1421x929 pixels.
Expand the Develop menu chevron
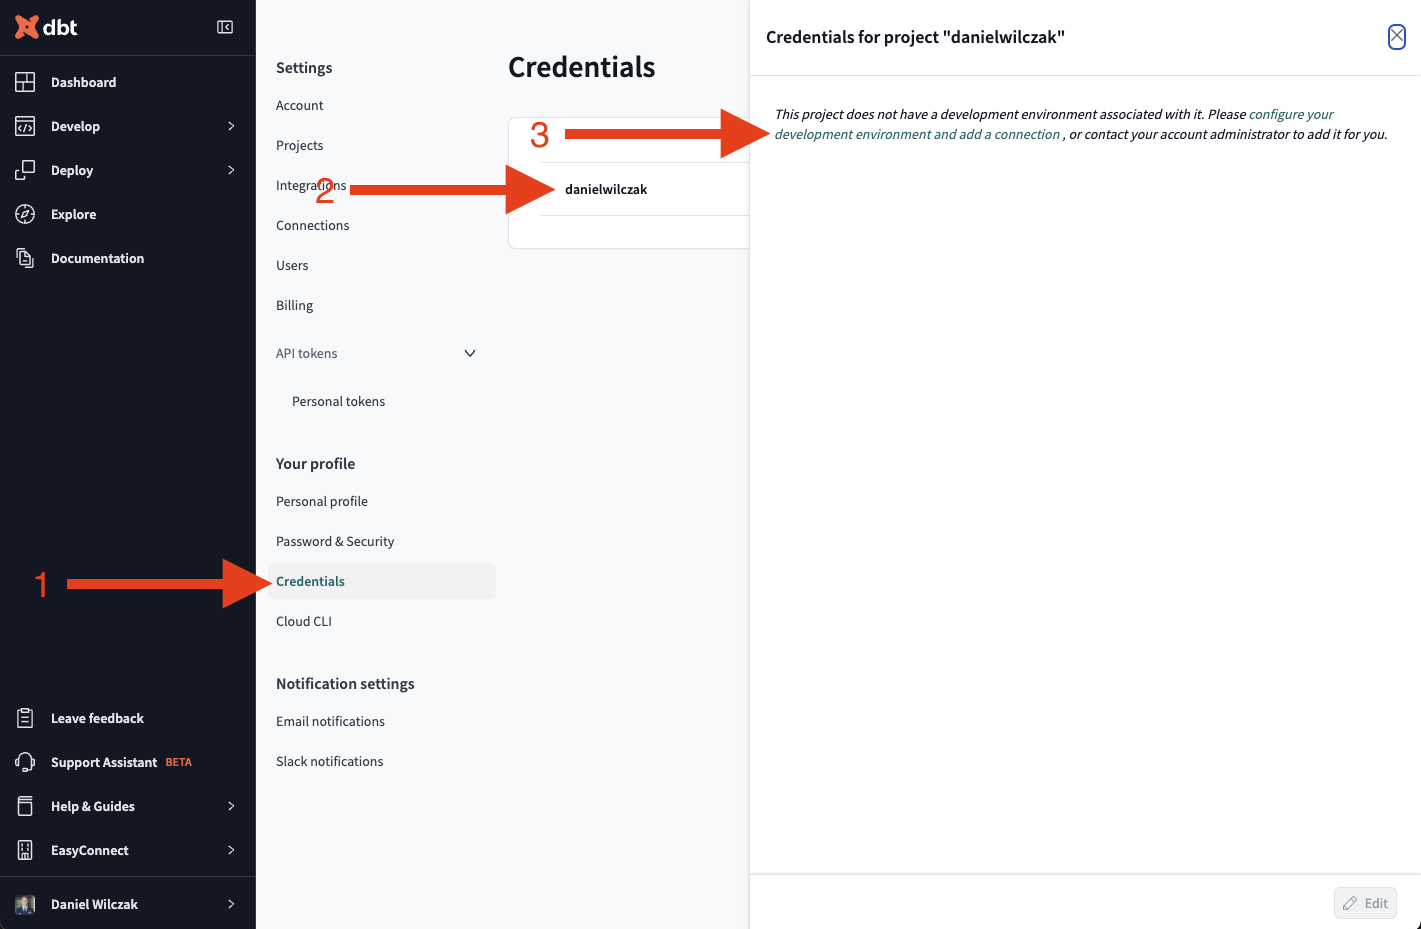point(231,126)
